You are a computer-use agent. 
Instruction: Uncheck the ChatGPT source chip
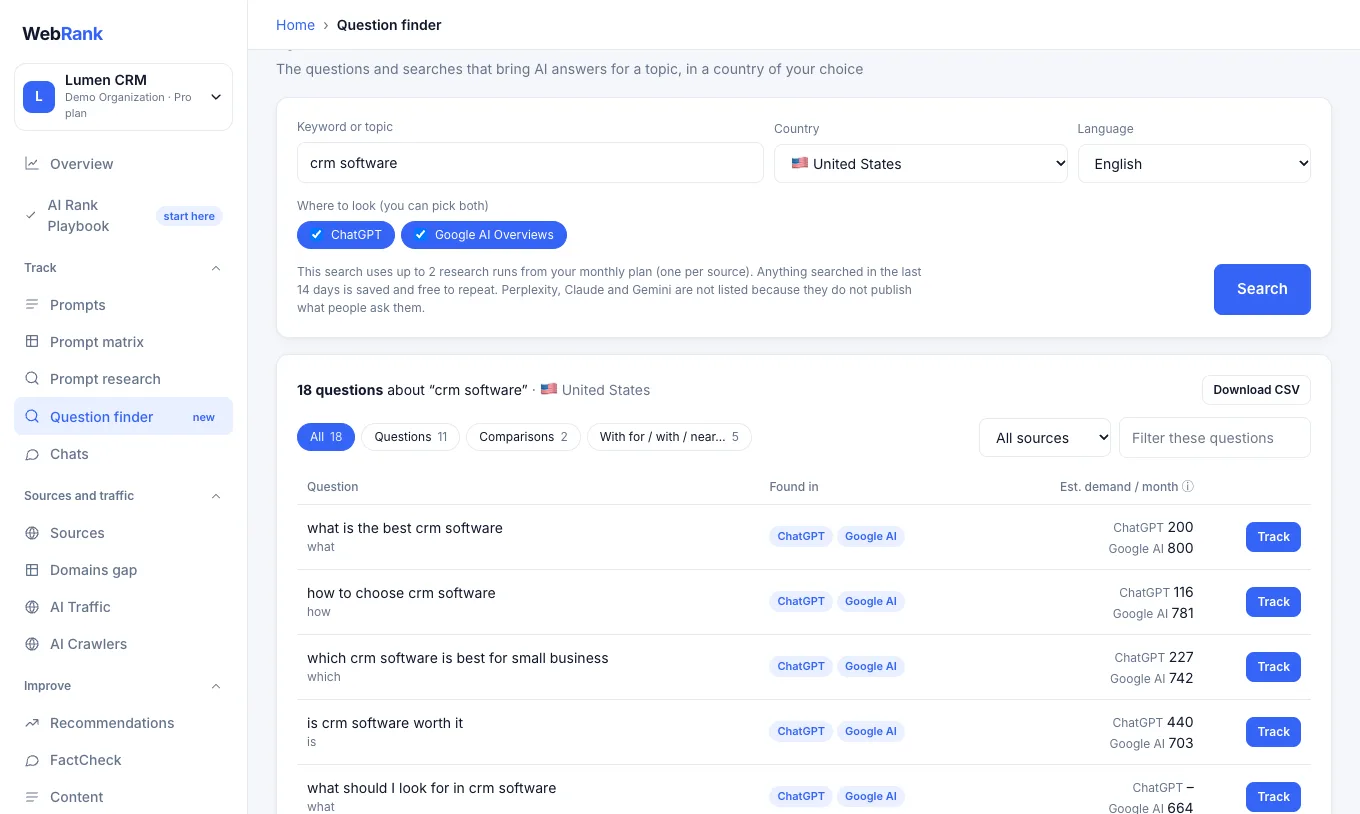coord(346,235)
